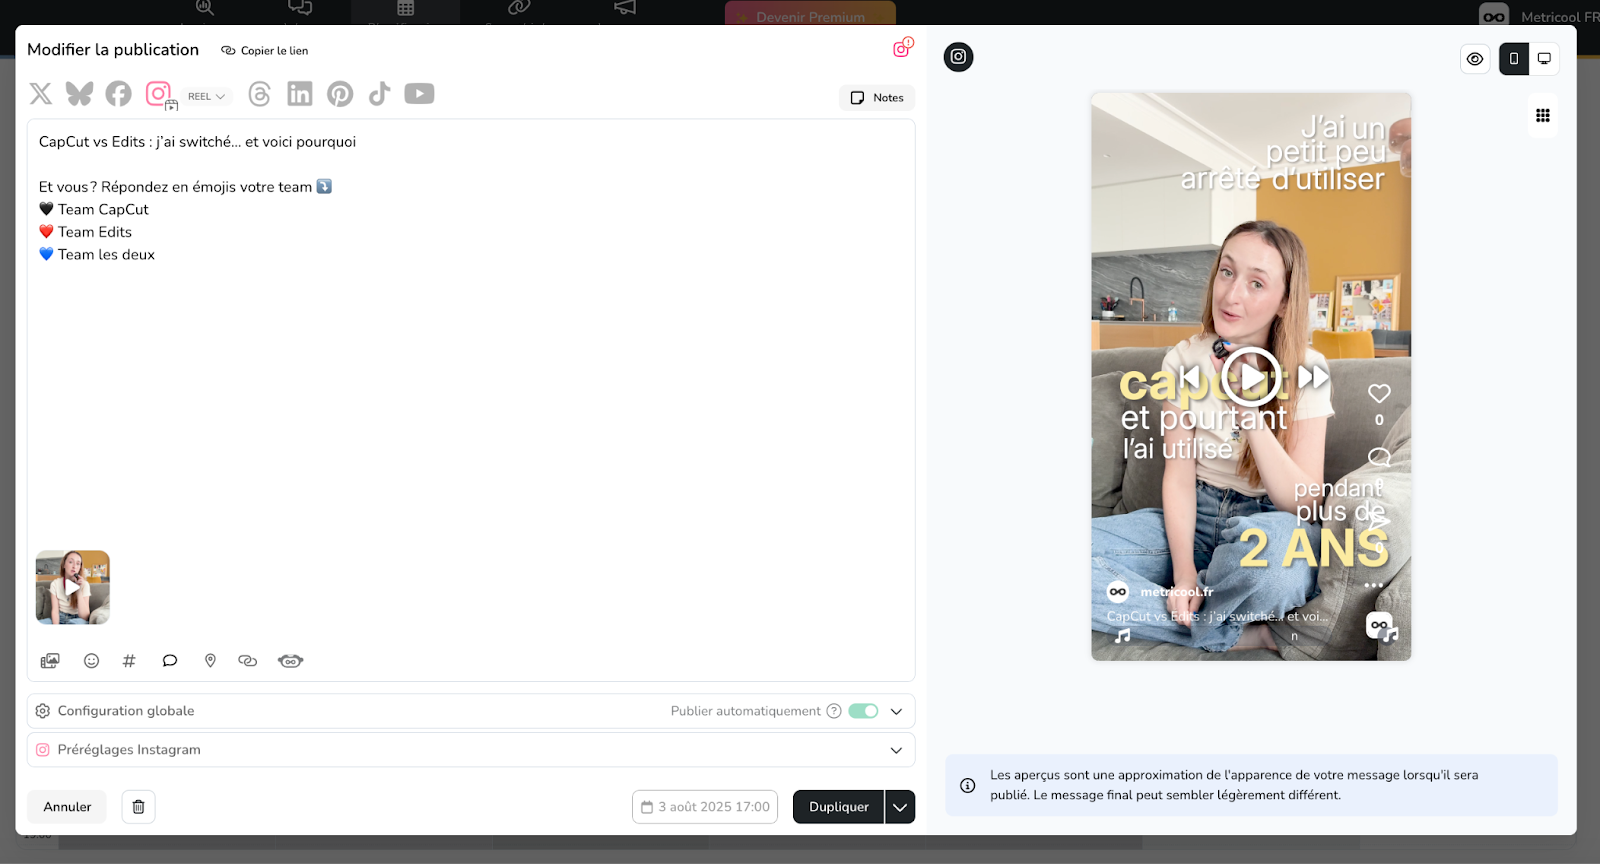Select the Threads network icon
Screen dimensions: 1600x864
coord(260,94)
